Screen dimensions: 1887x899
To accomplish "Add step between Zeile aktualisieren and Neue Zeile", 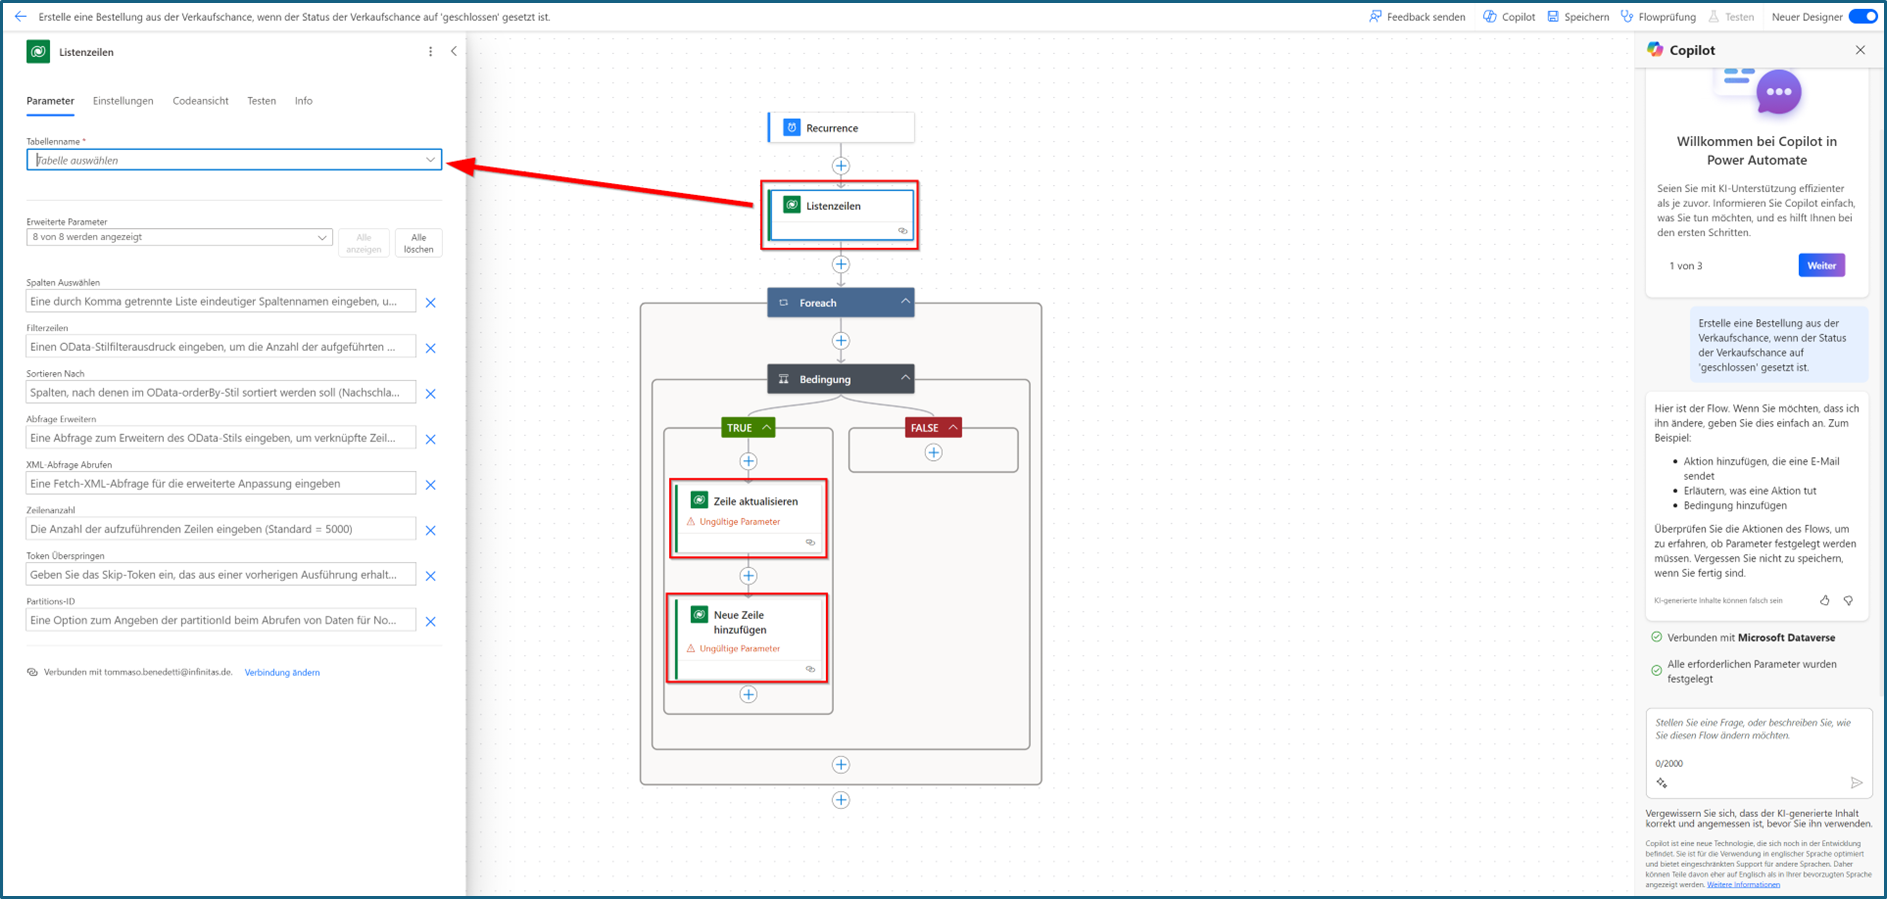I will pos(748,576).
